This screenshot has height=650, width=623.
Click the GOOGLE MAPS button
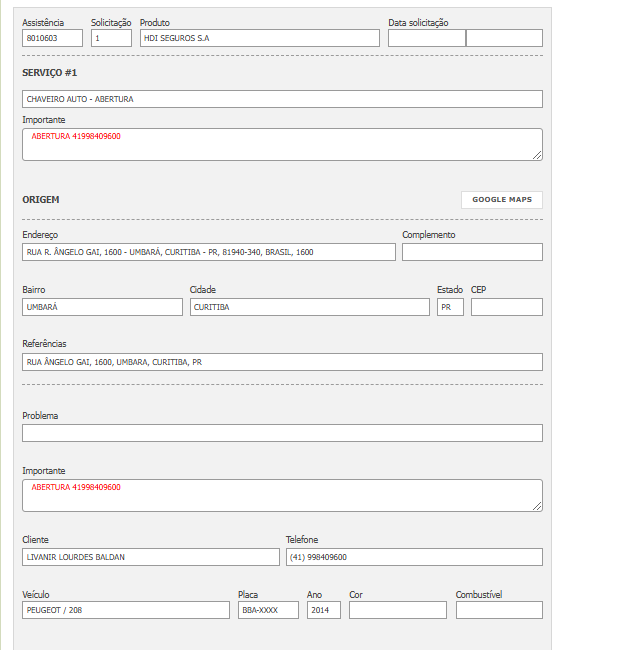coord(501,200)
